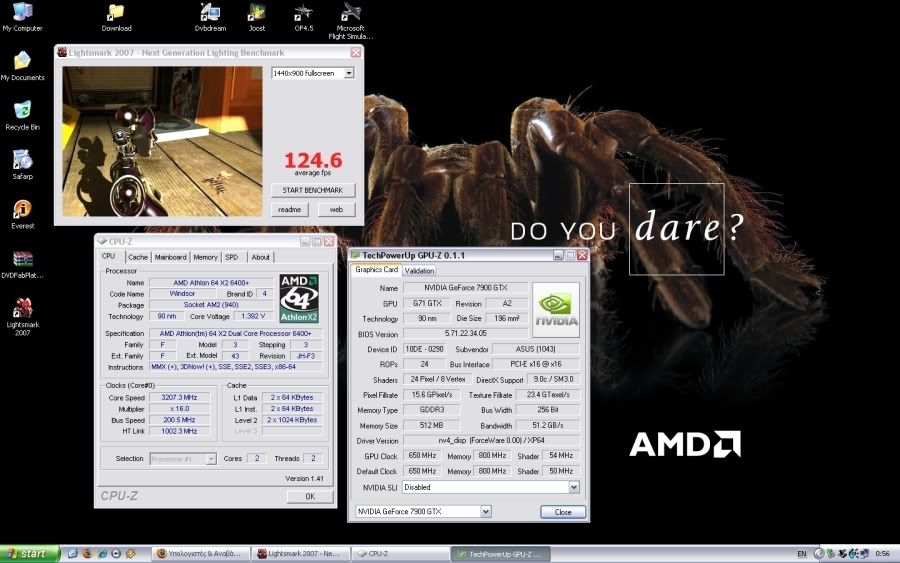Switch to Lightsmark 2007 taskbar button

pyautogui.click(x=300, y=554)
